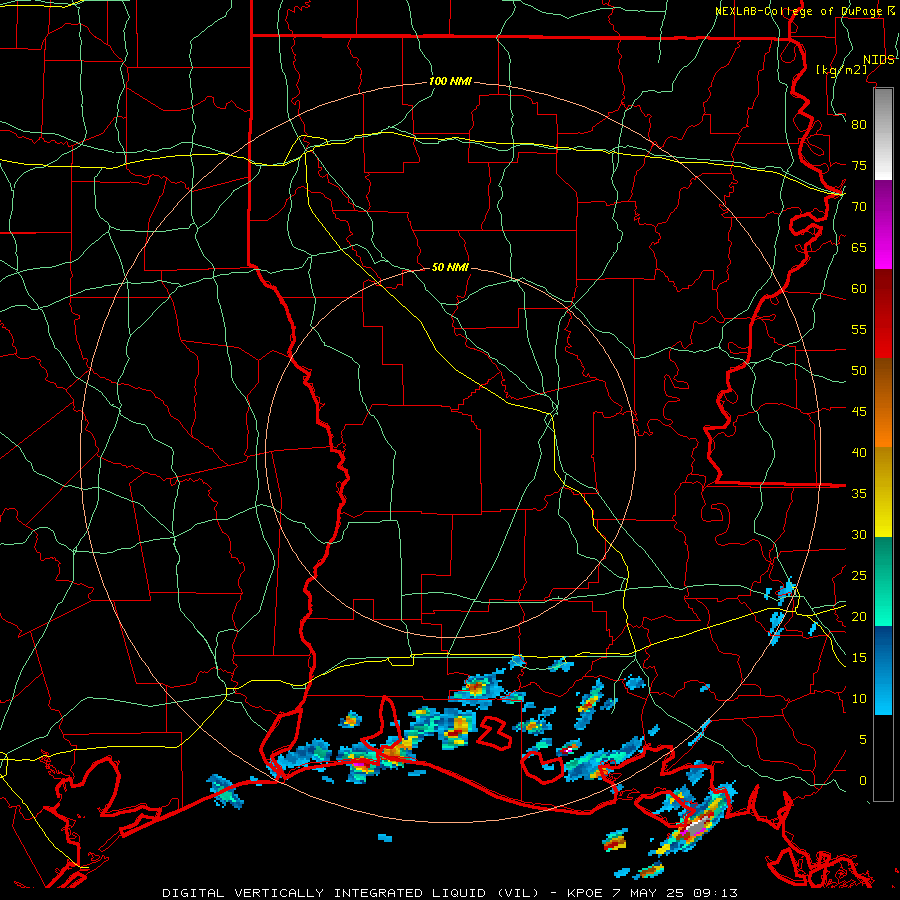
Task: Click the 5 value on VIL scale
Action: point(863,740)
